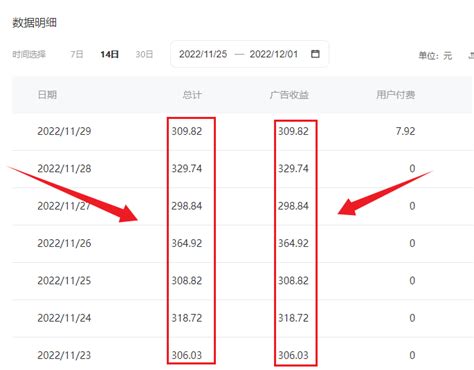
Task: Select date cell 2022/11/25 in table
Action: click(x=64, y=281)
